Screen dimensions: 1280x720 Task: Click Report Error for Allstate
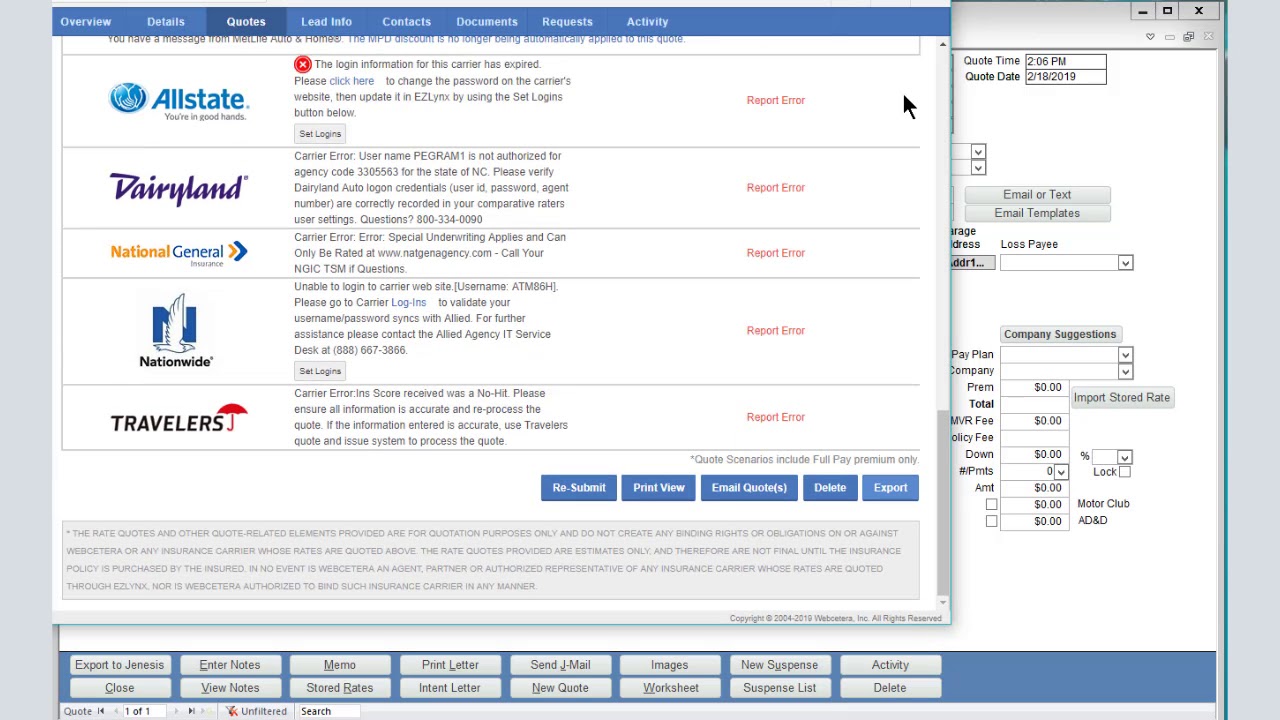click(775, 100)
